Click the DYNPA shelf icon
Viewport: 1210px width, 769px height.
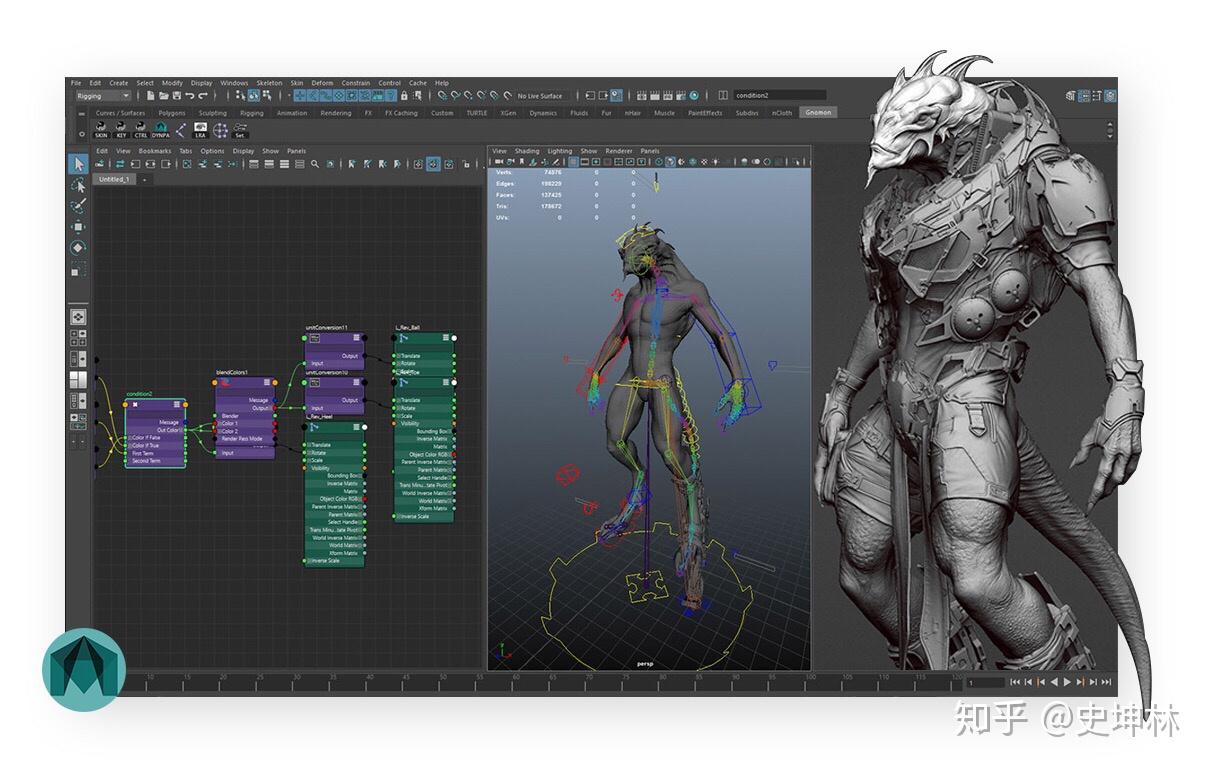[x=160, y=130]
